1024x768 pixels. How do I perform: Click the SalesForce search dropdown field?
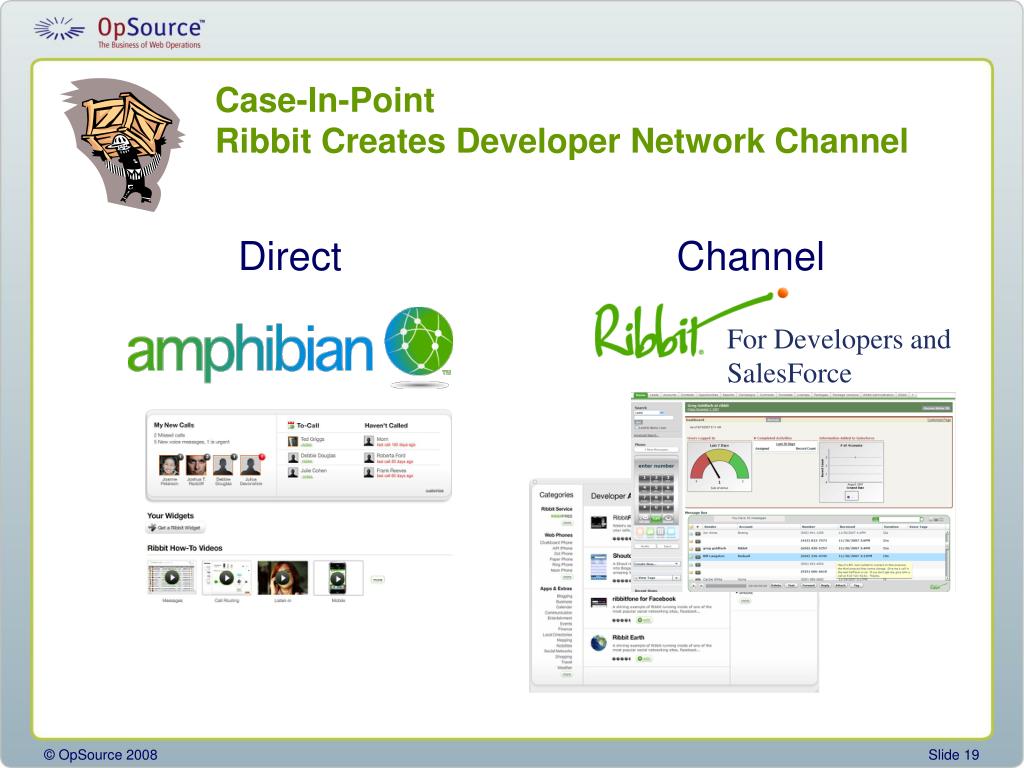tap(649, 413)
